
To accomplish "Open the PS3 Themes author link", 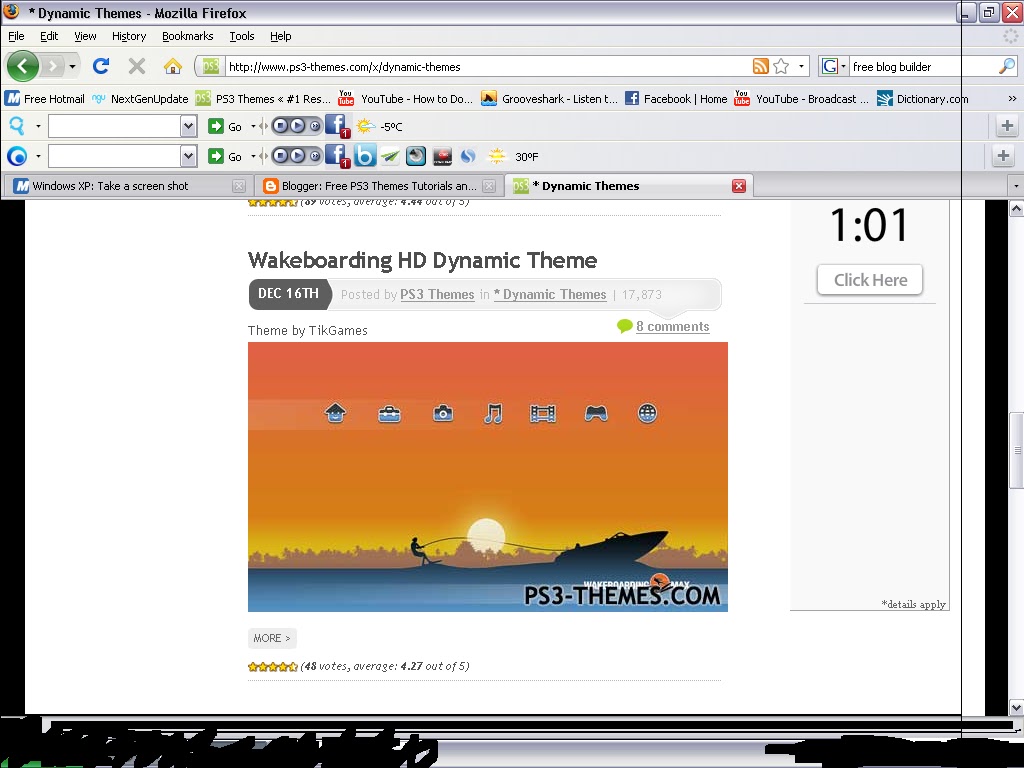I will point(437,295).
